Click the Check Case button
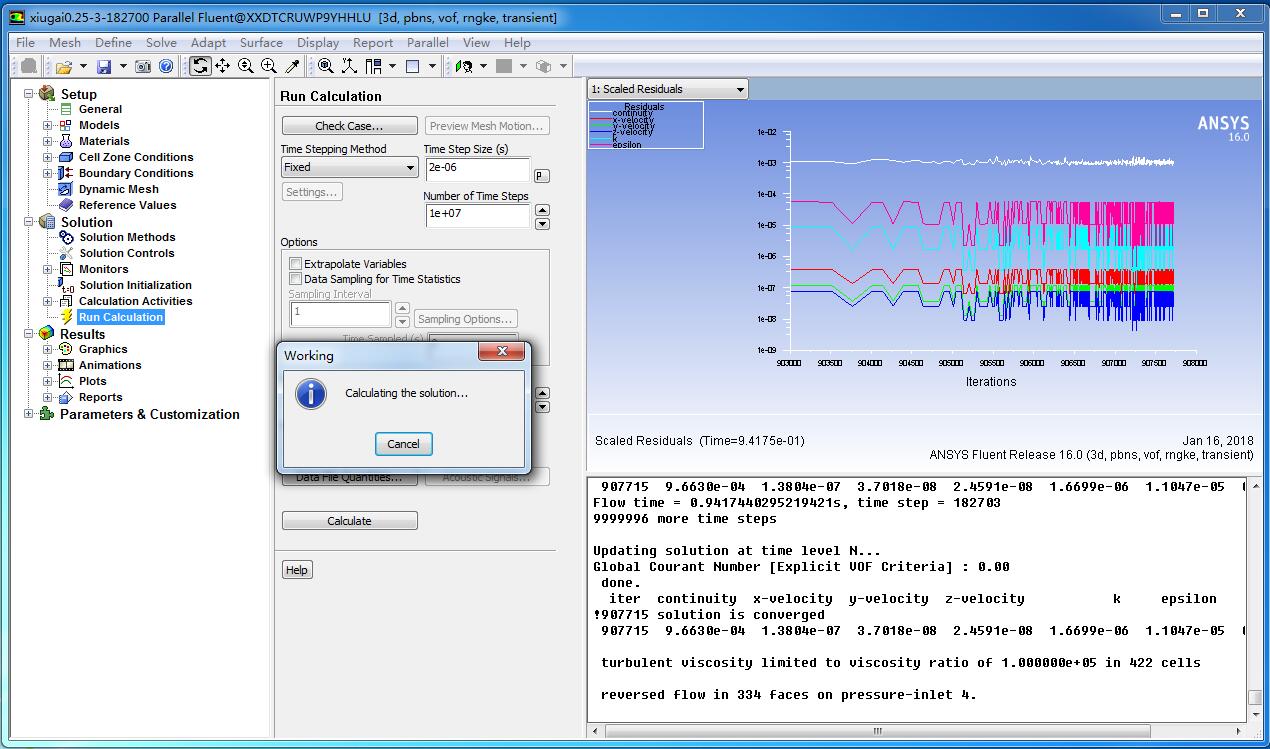 pos(349,126)
